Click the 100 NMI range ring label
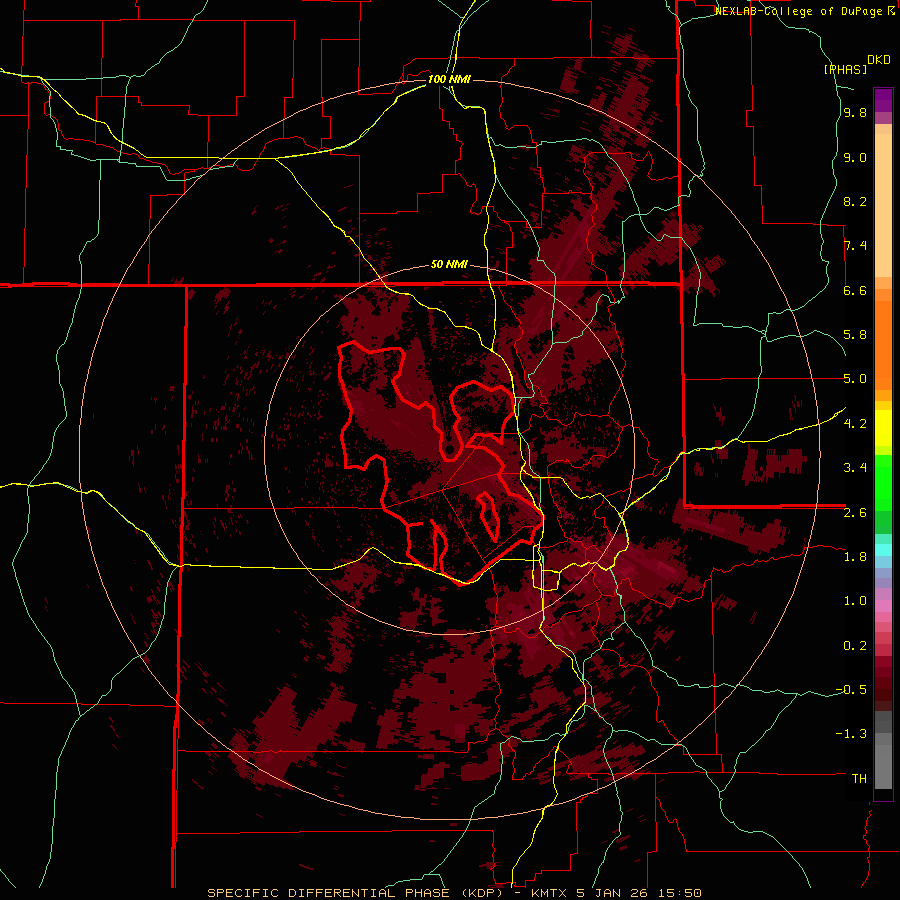 (449, 79)
